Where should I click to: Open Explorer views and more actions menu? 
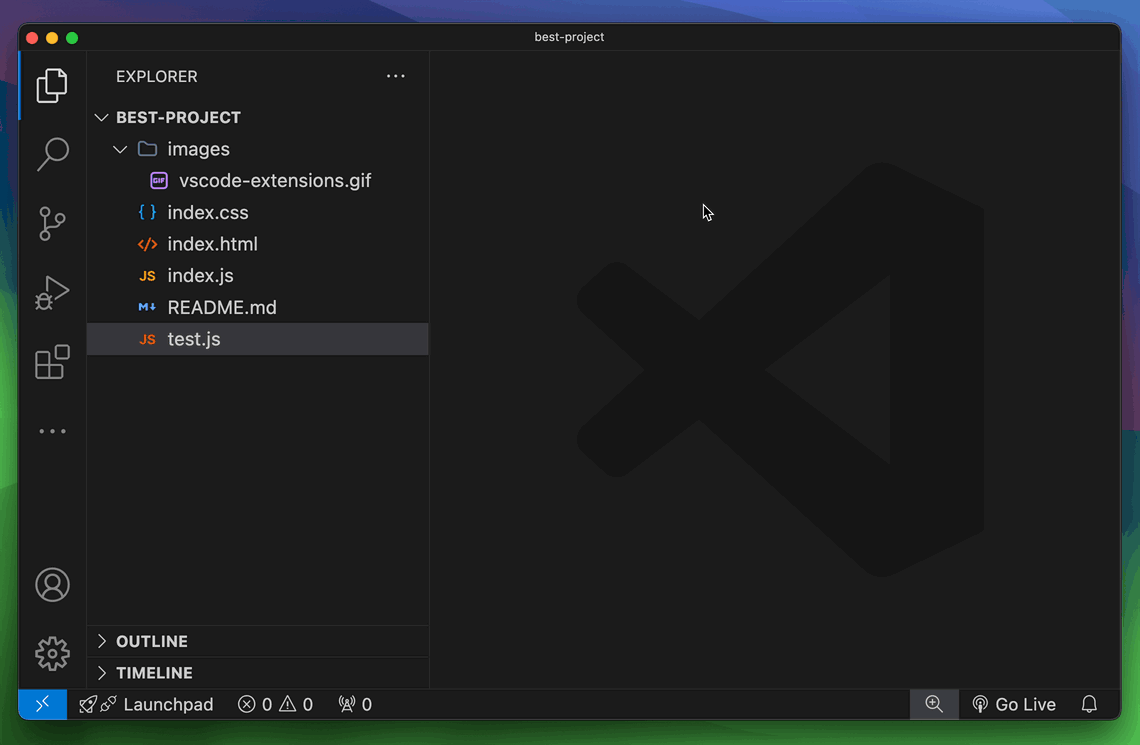point(396,76)
